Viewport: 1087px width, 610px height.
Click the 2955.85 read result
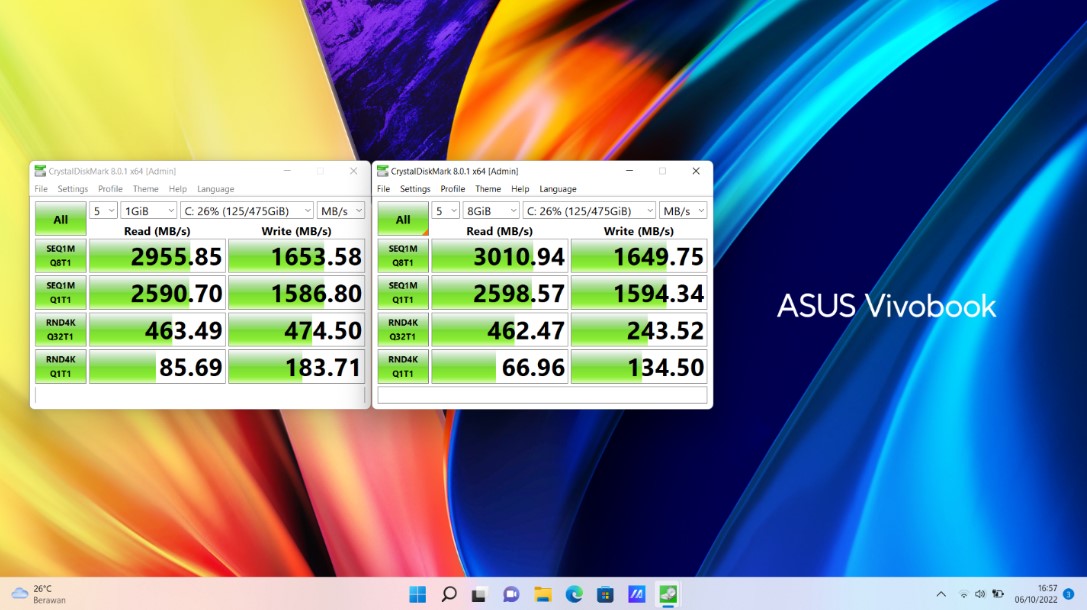click(157, 256)
